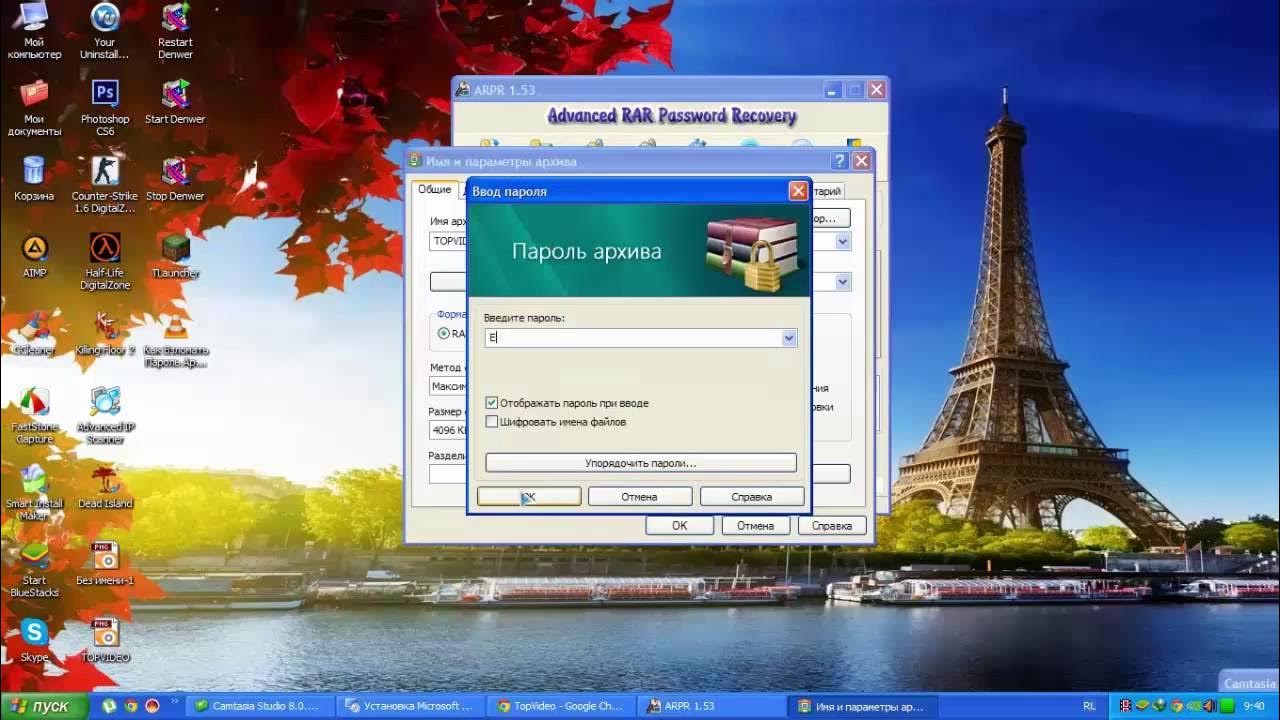Click Упорядочить пароли... button
Image resolution: width=1280 pixels, height=720 pixels.
pos(641,463)
